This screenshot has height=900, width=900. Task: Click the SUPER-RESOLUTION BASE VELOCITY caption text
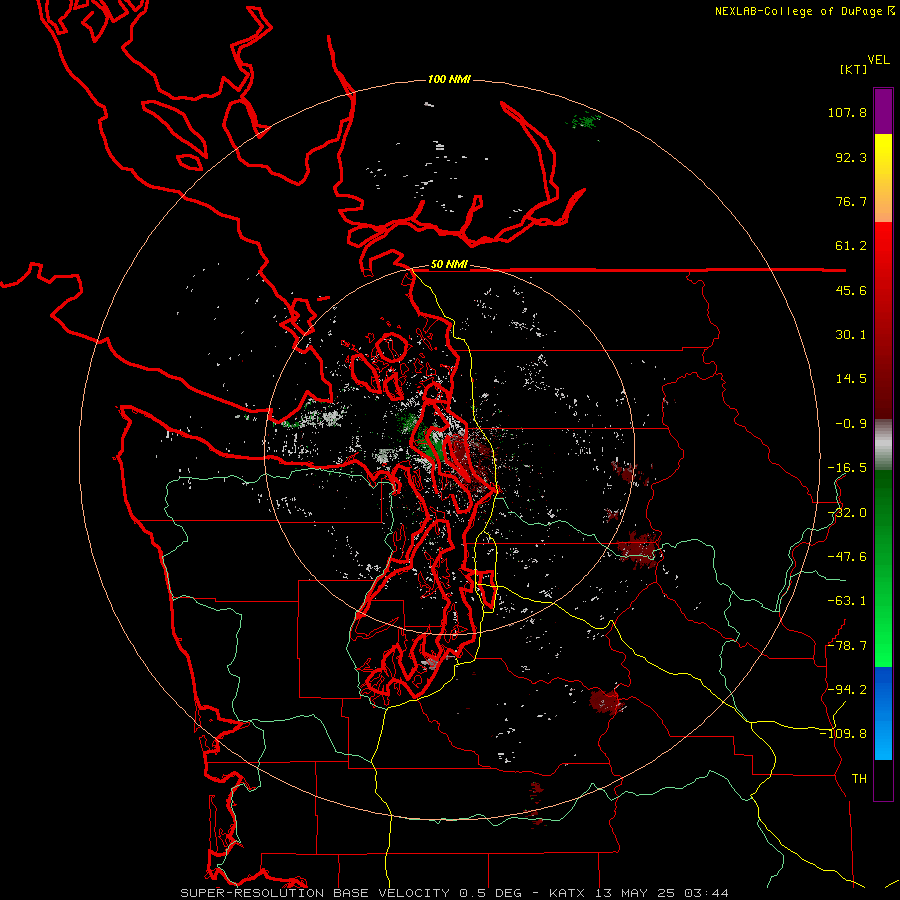(x=315, y=893)
